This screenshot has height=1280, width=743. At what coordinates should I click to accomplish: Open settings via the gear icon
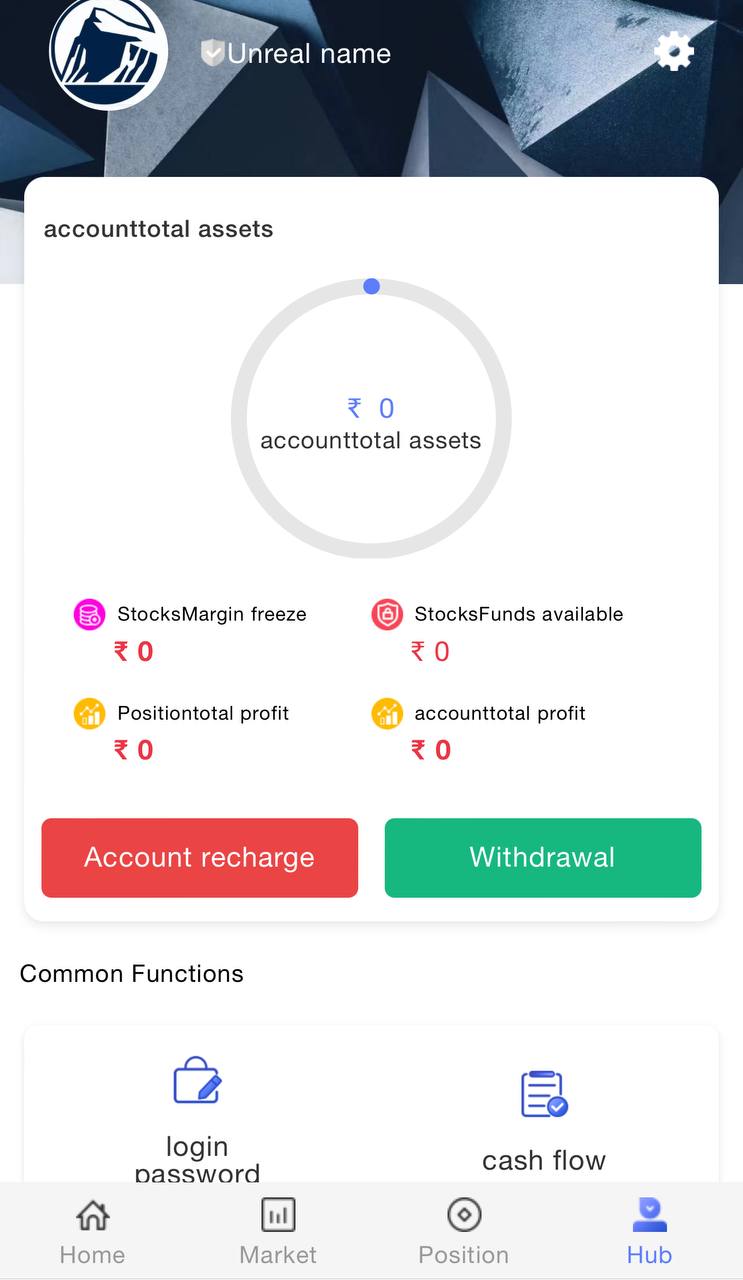click(674, 51)
